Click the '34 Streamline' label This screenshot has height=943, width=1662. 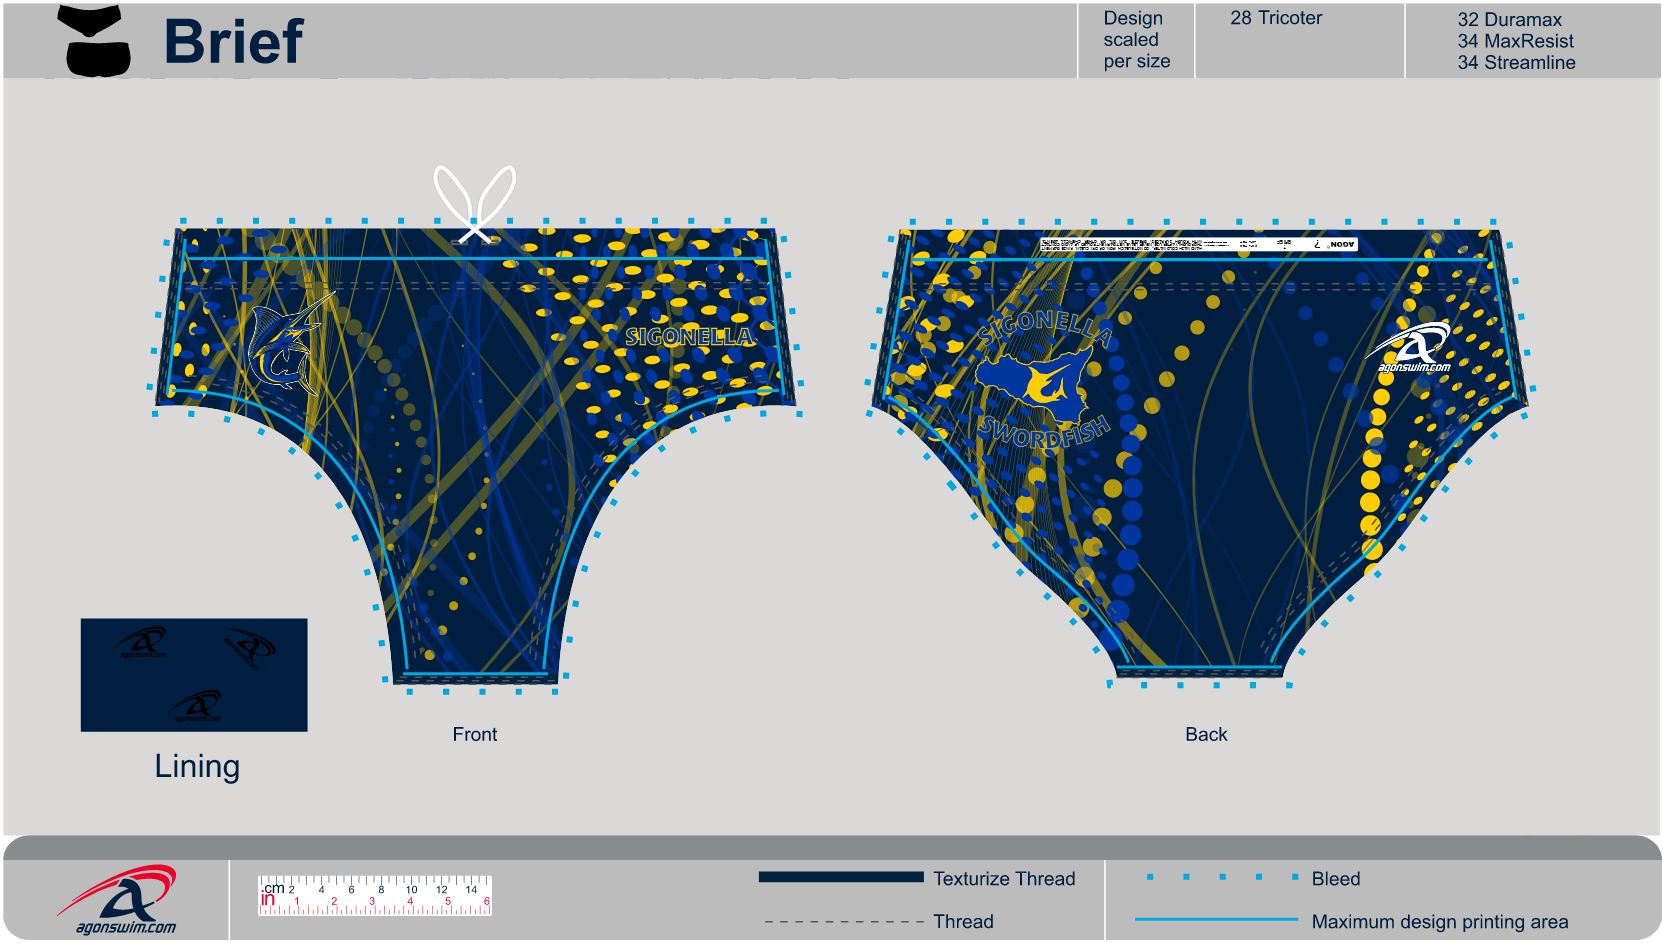[x=1516, y=63]
